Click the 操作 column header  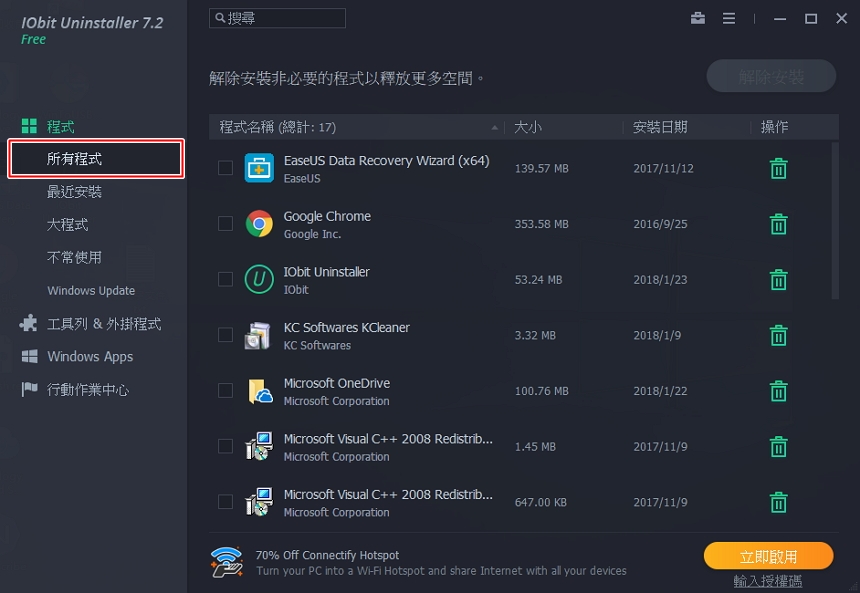coord(774,127)
